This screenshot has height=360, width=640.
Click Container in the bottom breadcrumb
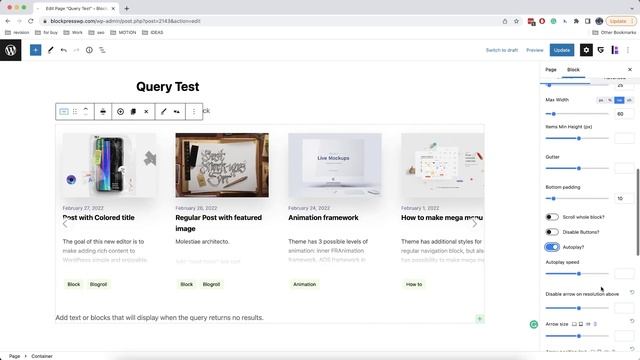tap(42, 356)
